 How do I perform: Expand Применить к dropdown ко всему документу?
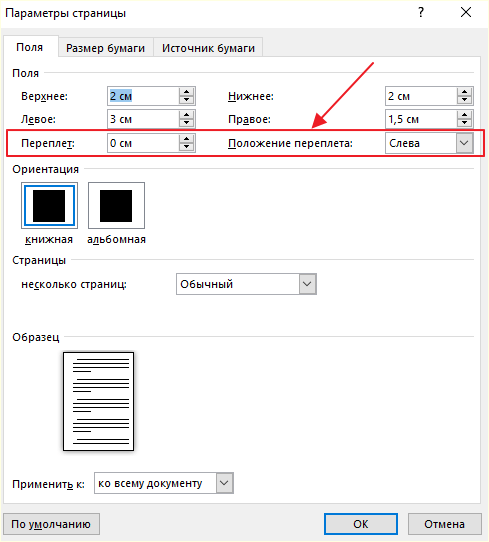coord(164,483)
